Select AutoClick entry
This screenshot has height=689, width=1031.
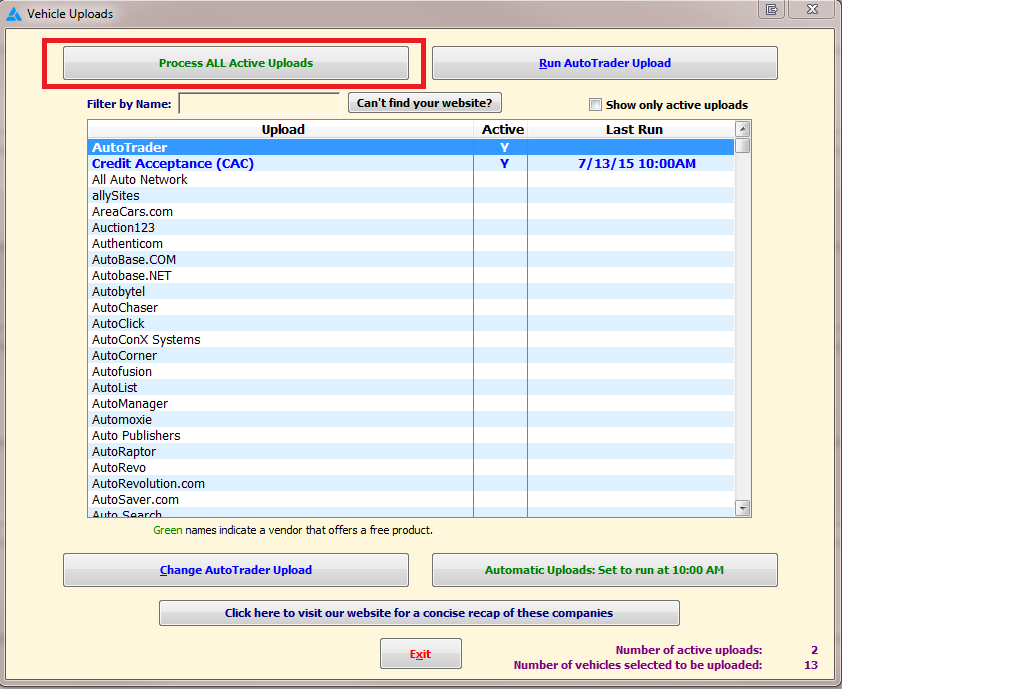point(411,323)
